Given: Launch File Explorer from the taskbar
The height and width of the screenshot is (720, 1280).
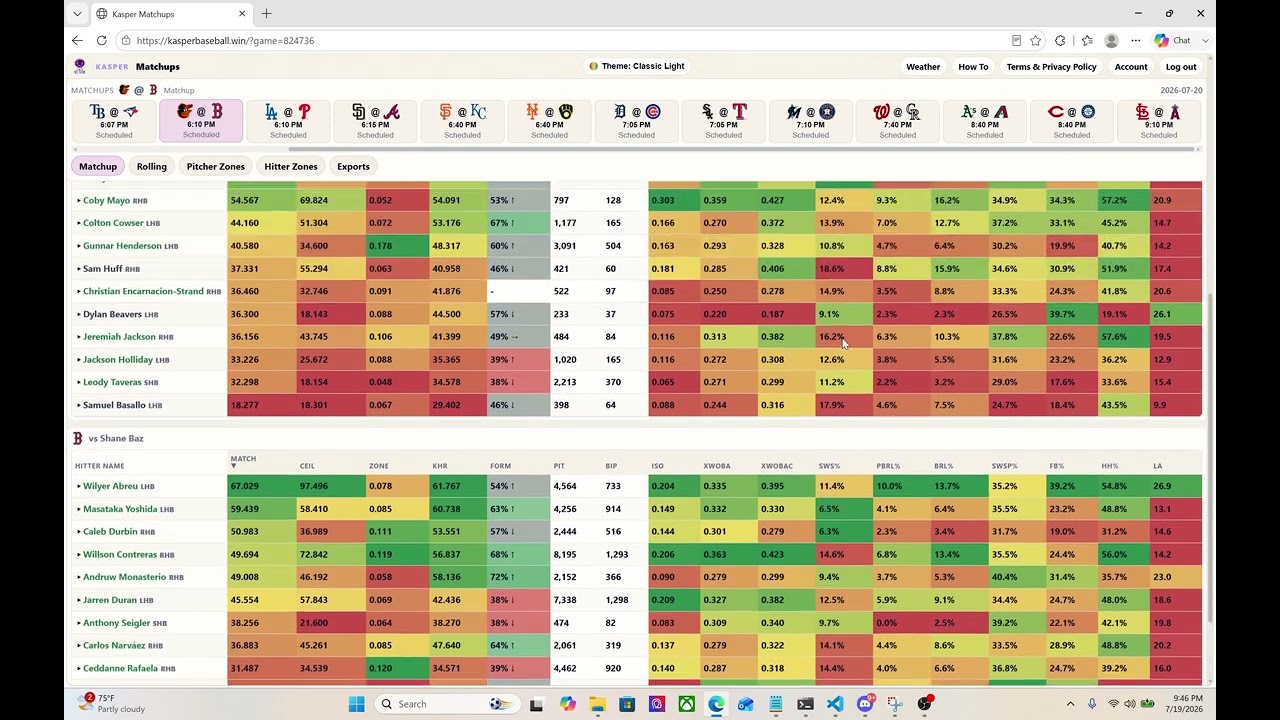Looking at the screenshot, I should pyautogui.click(x=597, y=704).
